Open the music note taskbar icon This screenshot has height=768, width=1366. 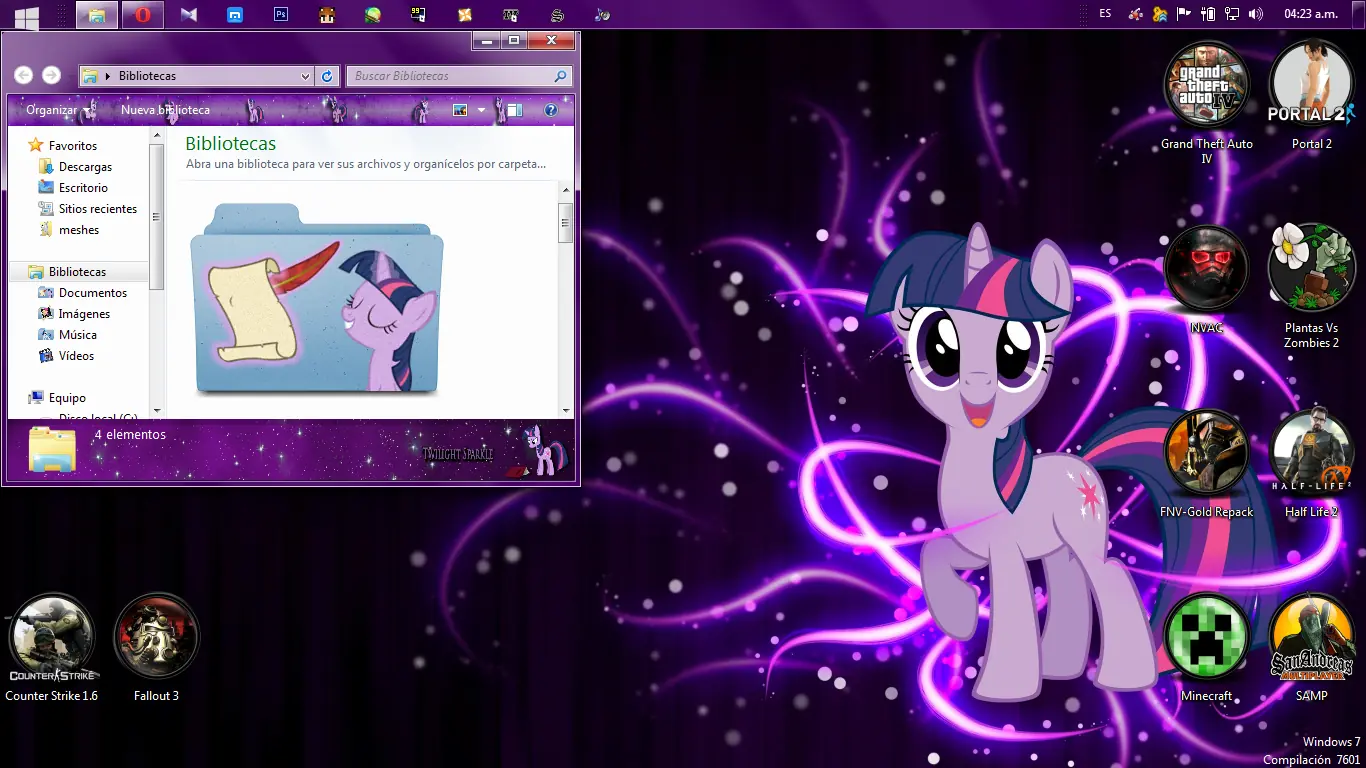click(x=603, y=15)
